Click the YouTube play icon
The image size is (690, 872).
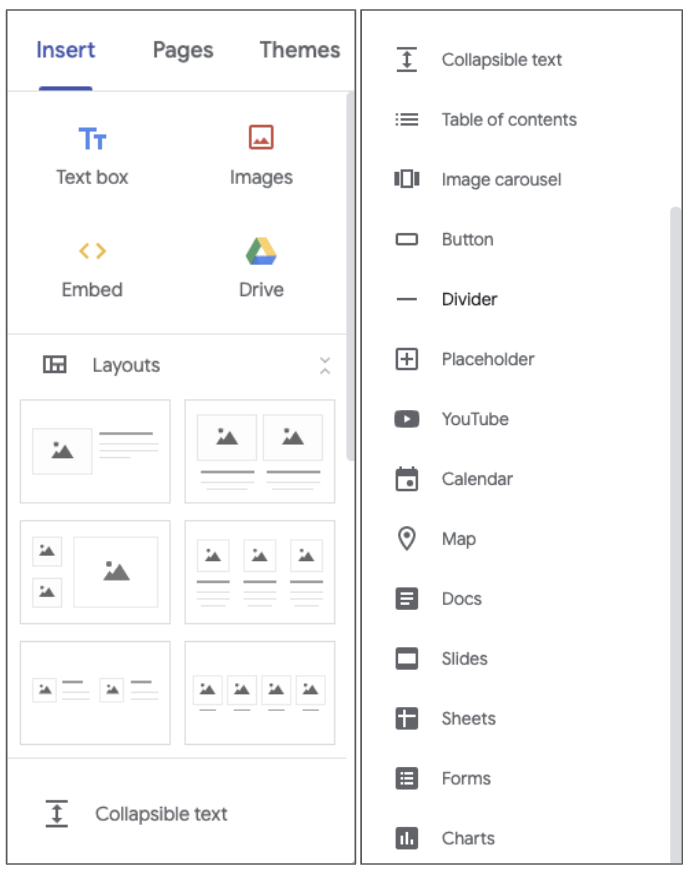407,419
